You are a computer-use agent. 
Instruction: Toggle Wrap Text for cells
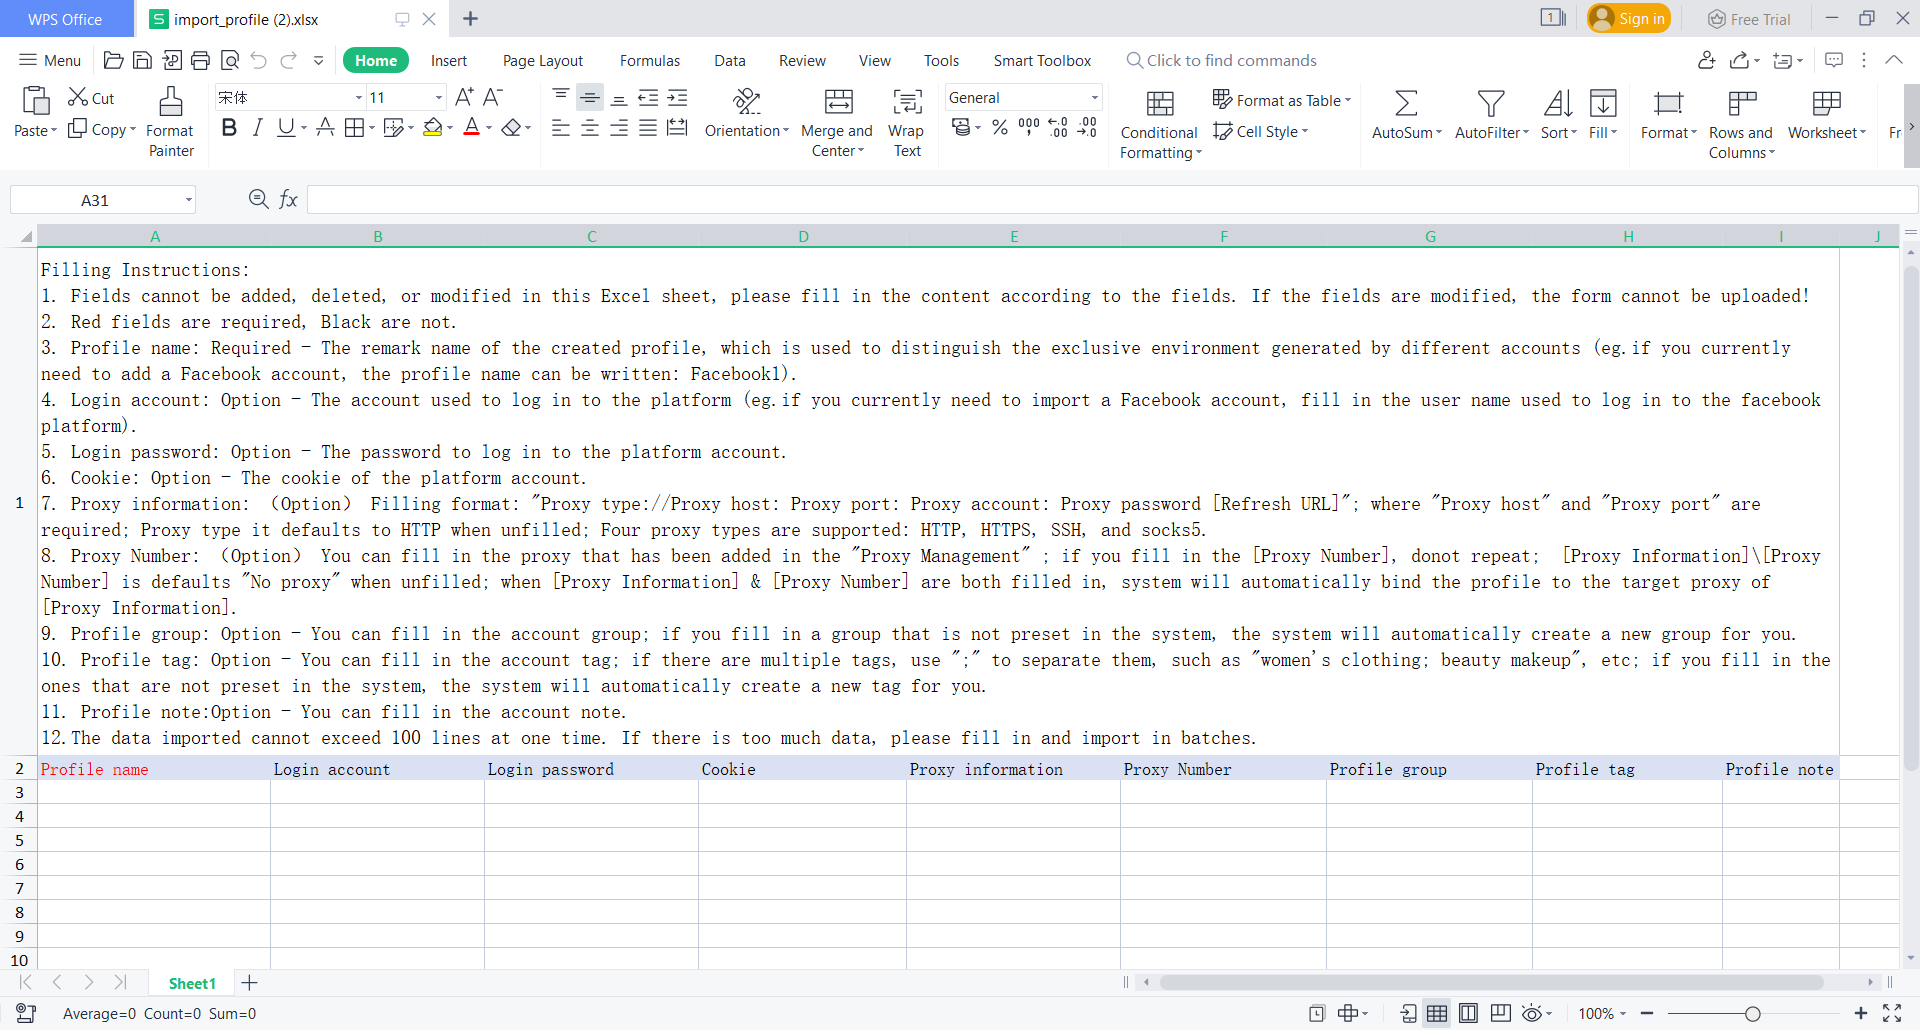click(907, 102)
